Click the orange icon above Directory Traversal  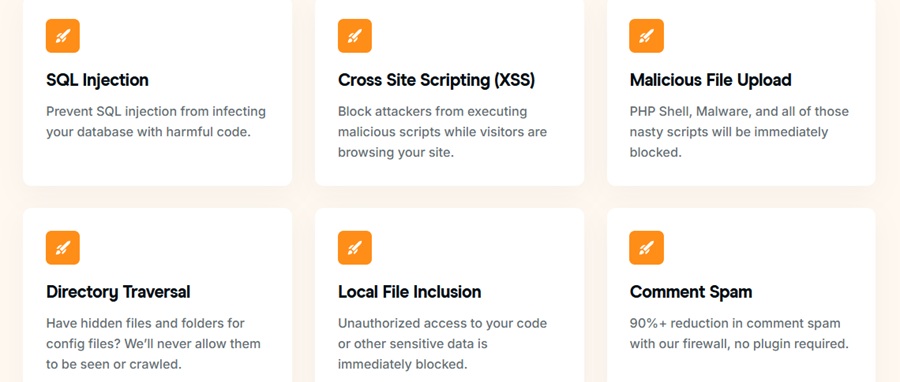(63, 248)
